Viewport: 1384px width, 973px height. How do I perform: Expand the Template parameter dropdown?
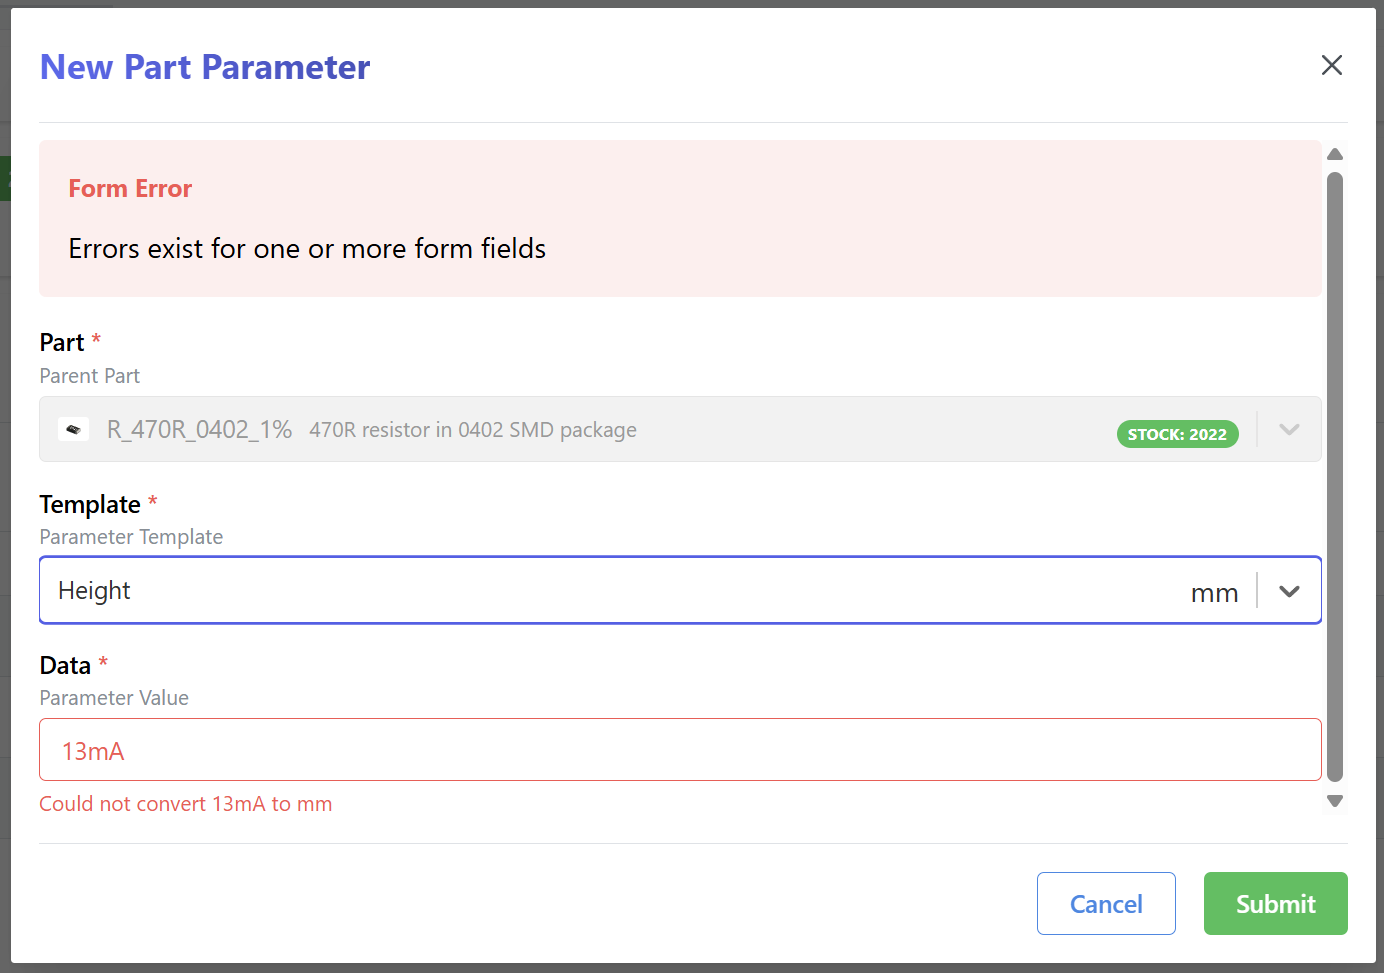click(1289, 590)
